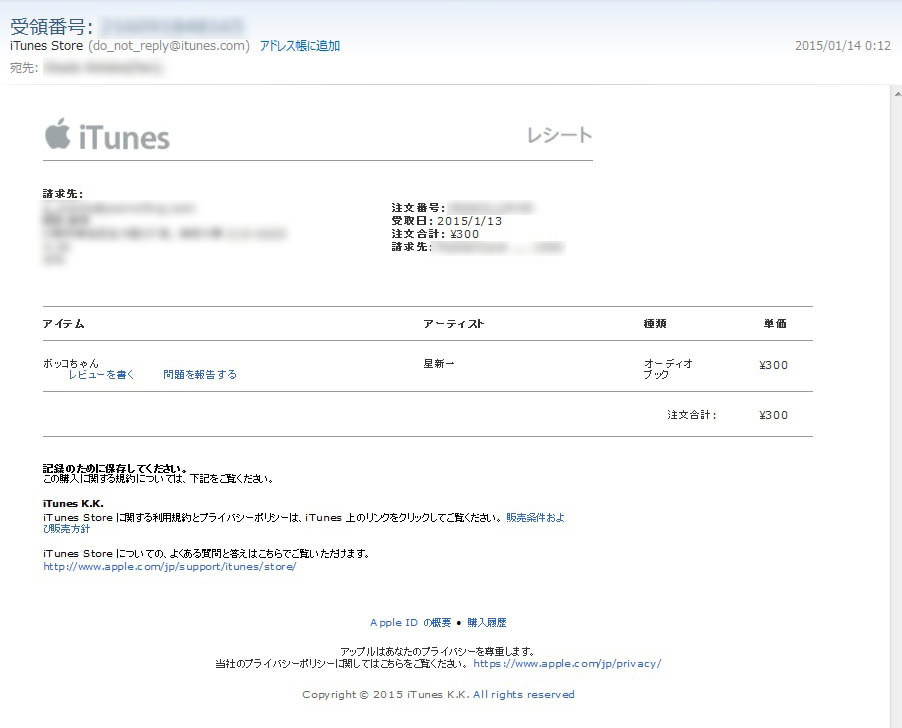This screenshot has width=902, height=728.
Task: Click the artist name 星新一
Action: pos(439,364)
